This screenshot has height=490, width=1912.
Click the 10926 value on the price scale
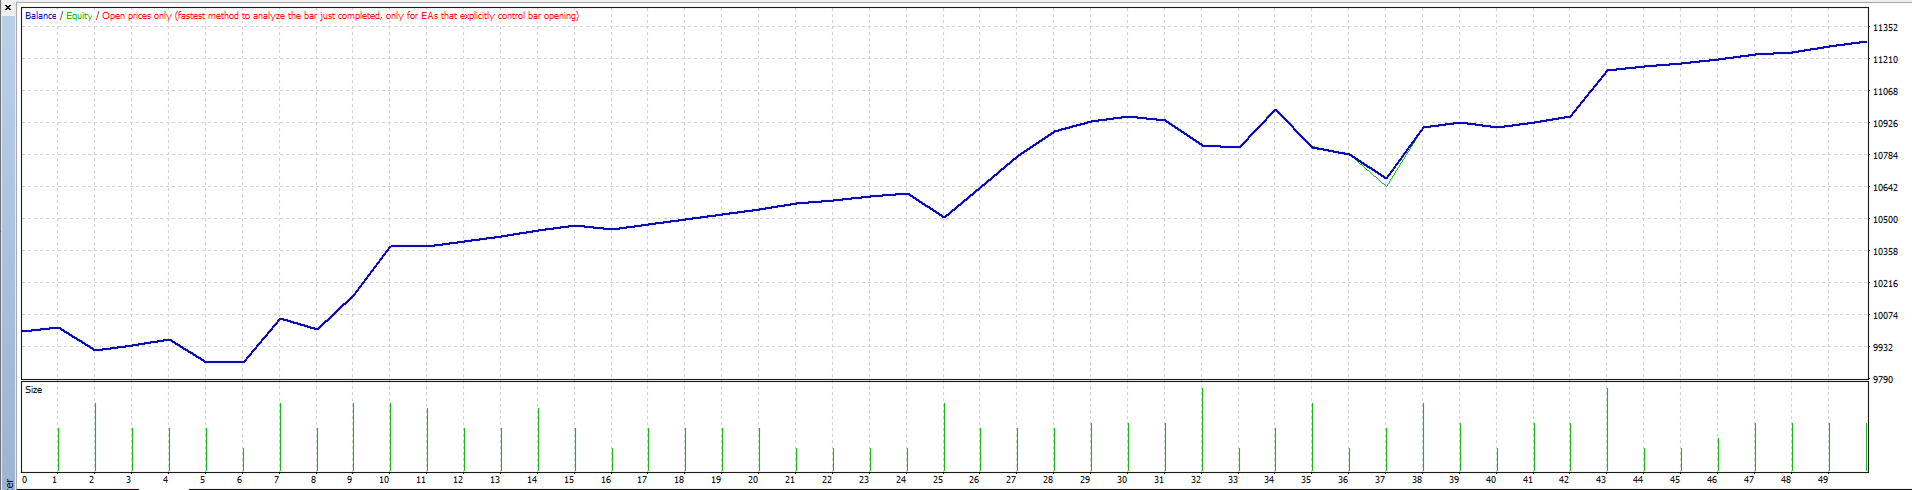(x=1885, y=124)
